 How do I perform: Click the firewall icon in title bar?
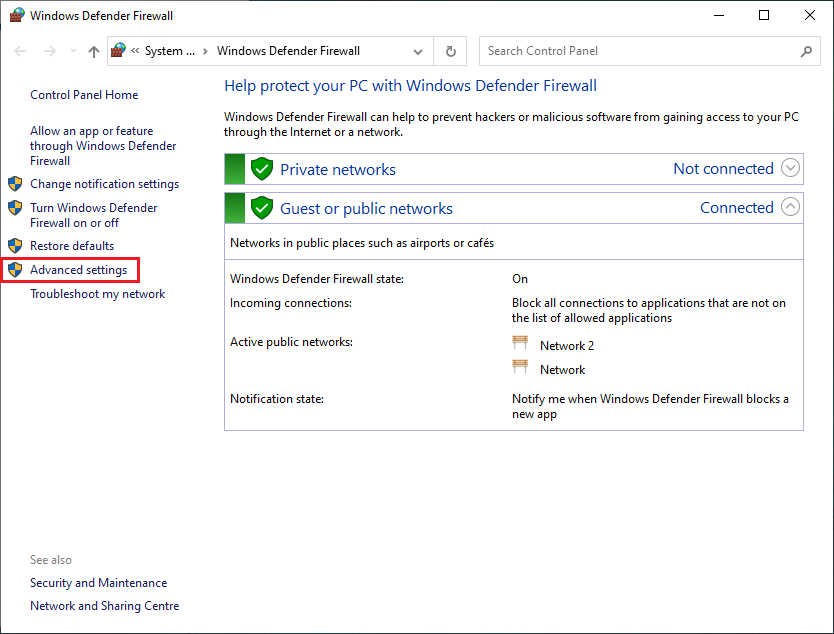(17, 15)
